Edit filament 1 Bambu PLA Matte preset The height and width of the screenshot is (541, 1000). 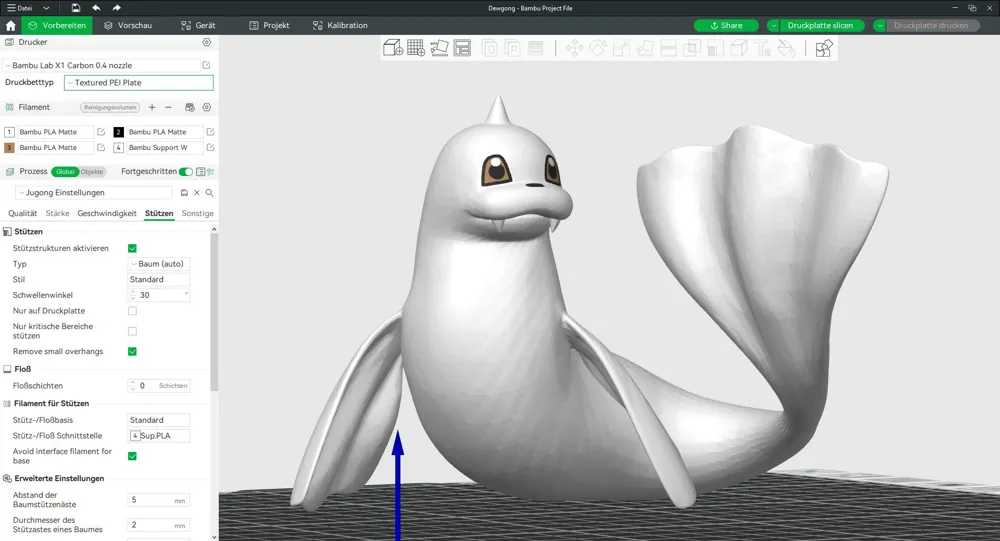tap(101, 131)
